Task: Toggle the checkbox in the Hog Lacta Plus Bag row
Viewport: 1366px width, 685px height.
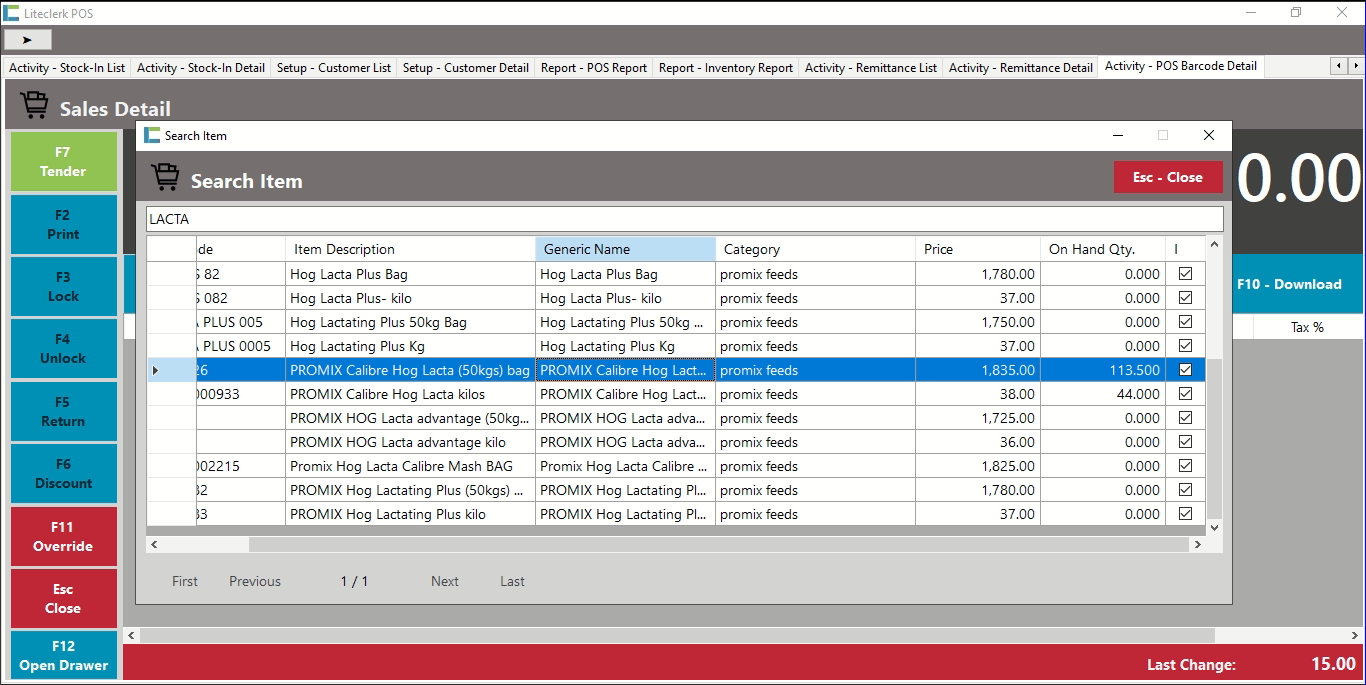Action: click(1185, 273)
